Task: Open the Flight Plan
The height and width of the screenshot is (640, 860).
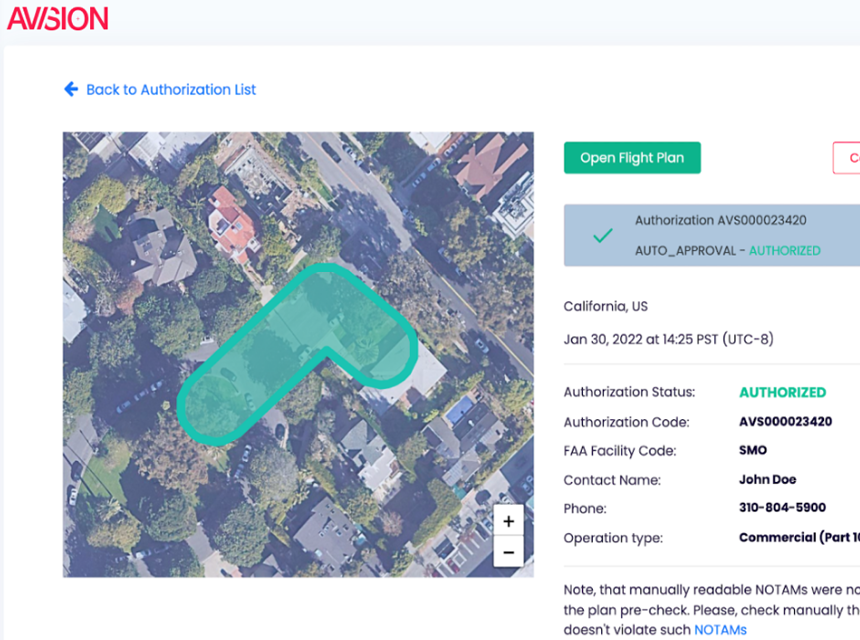Action: tap(632, 158)
